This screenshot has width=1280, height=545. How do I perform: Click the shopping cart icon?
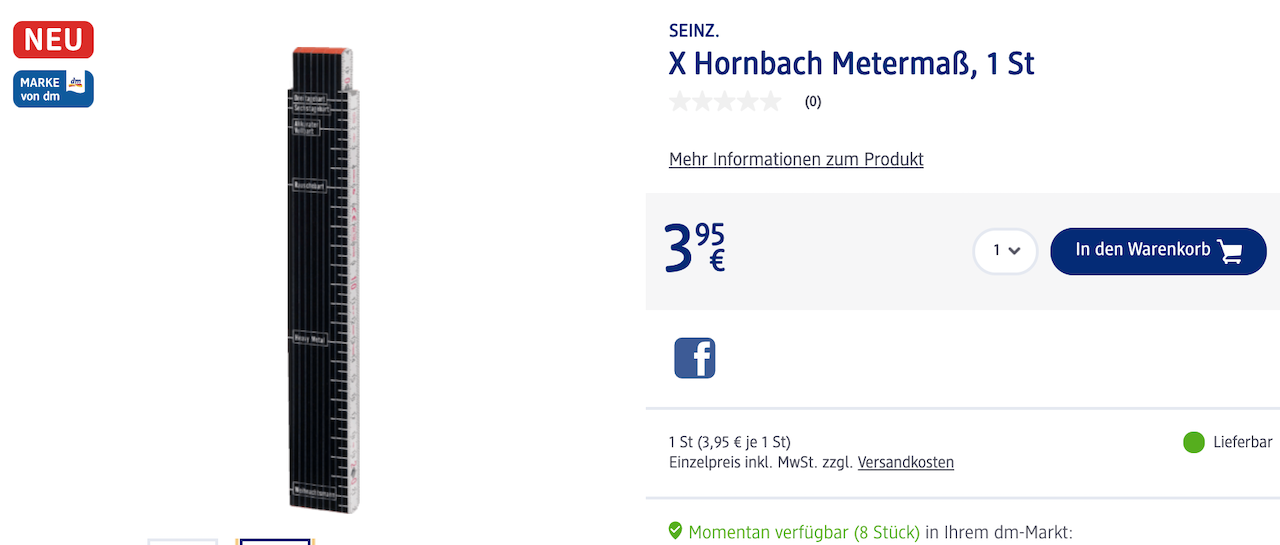1230,251
